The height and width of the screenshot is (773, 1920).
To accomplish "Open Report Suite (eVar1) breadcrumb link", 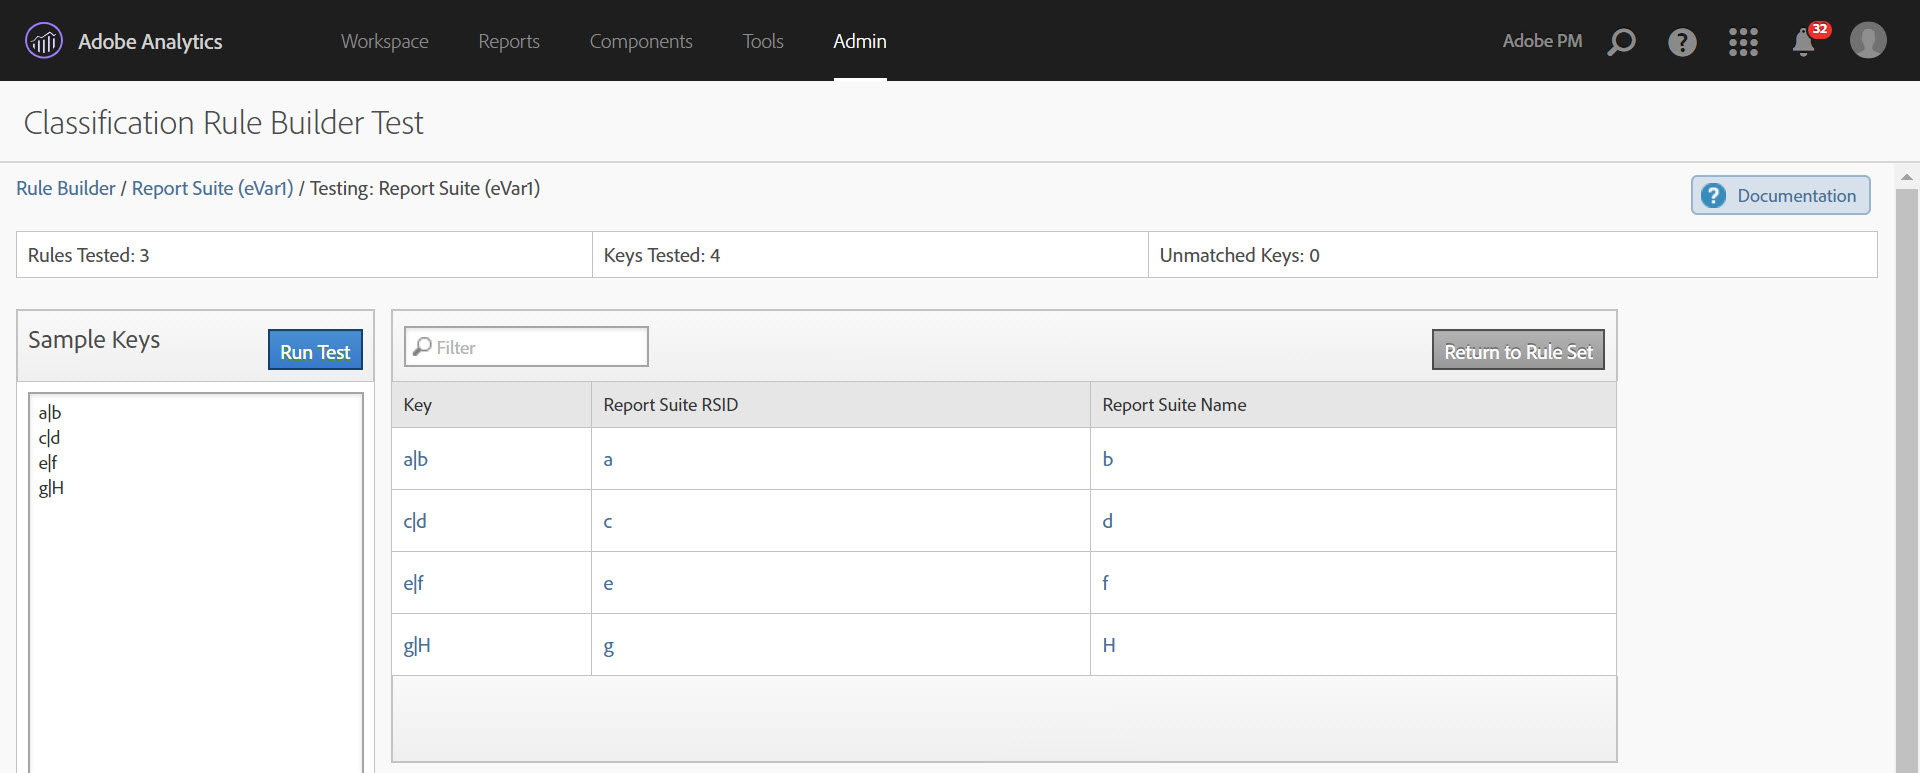I will tap(212, 188).
